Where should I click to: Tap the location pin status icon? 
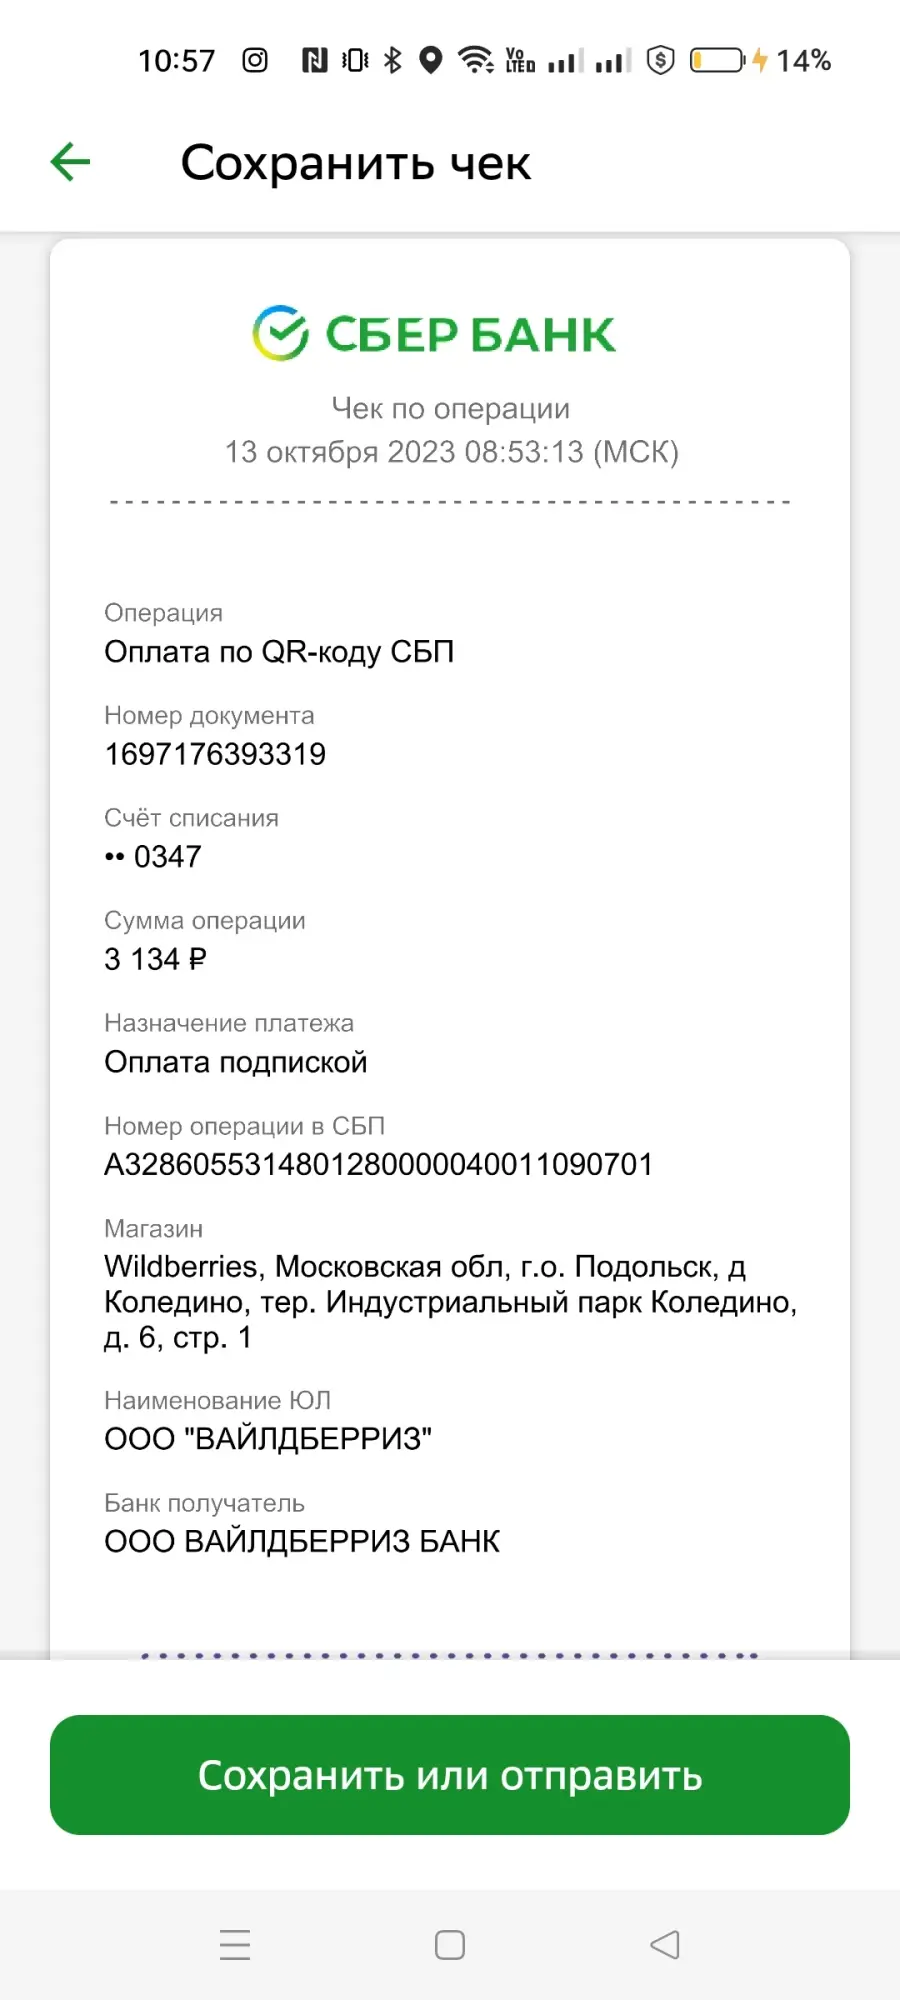431,61
